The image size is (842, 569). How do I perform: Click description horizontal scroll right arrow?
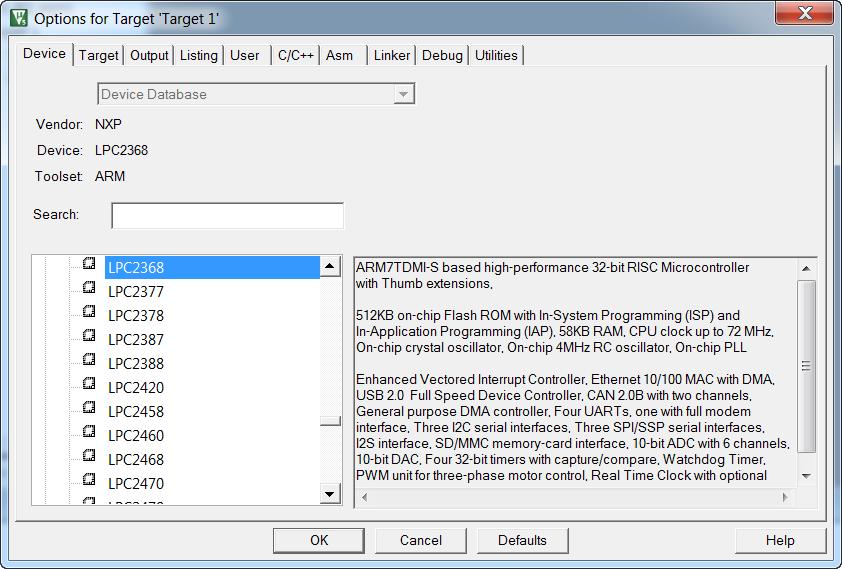[785, 497]
